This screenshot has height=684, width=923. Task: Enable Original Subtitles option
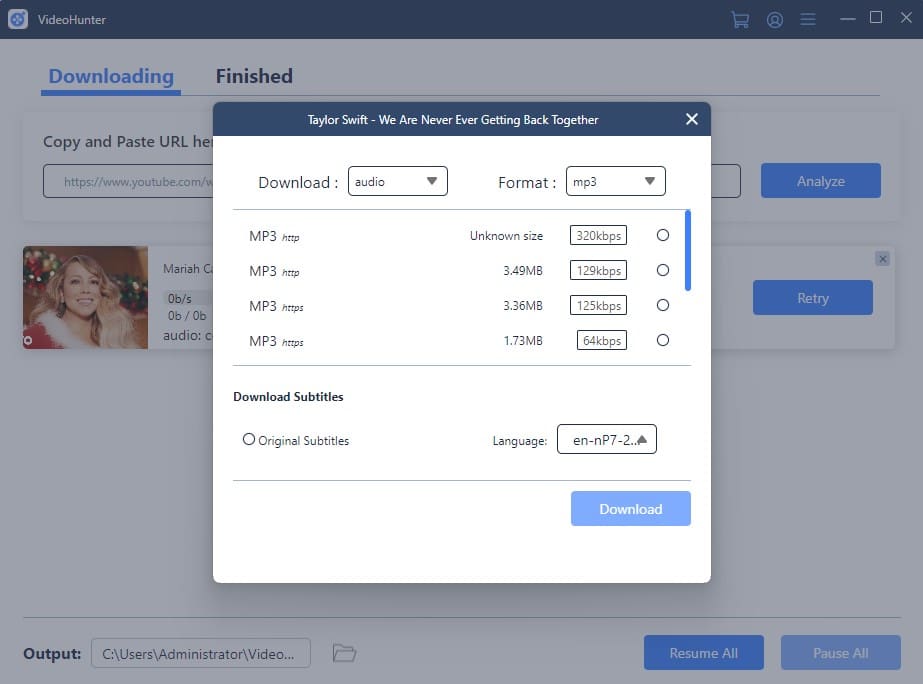point(249,440)
